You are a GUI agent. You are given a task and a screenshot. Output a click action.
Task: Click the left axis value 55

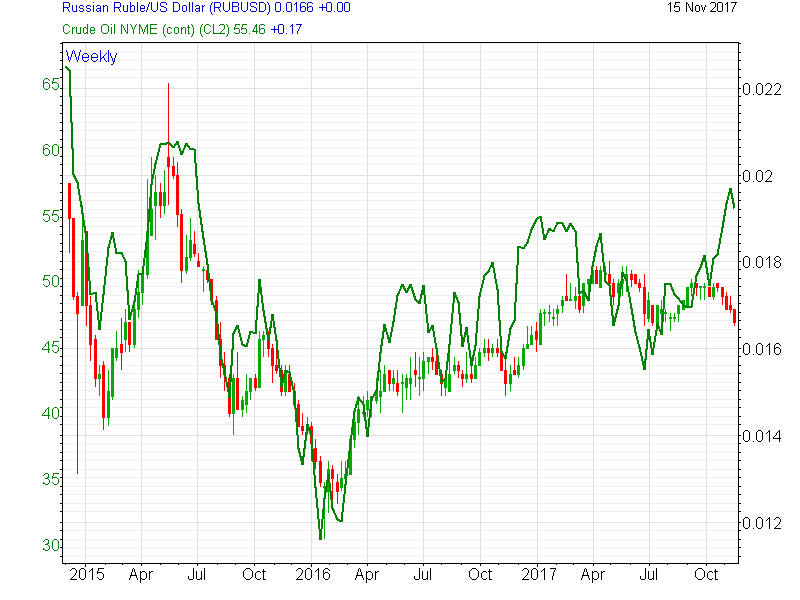tap(51, 216)
